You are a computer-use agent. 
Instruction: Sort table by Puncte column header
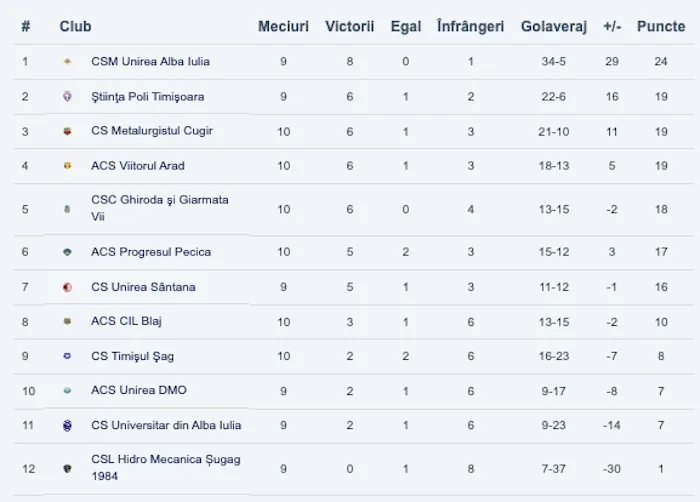coord(661,26)
